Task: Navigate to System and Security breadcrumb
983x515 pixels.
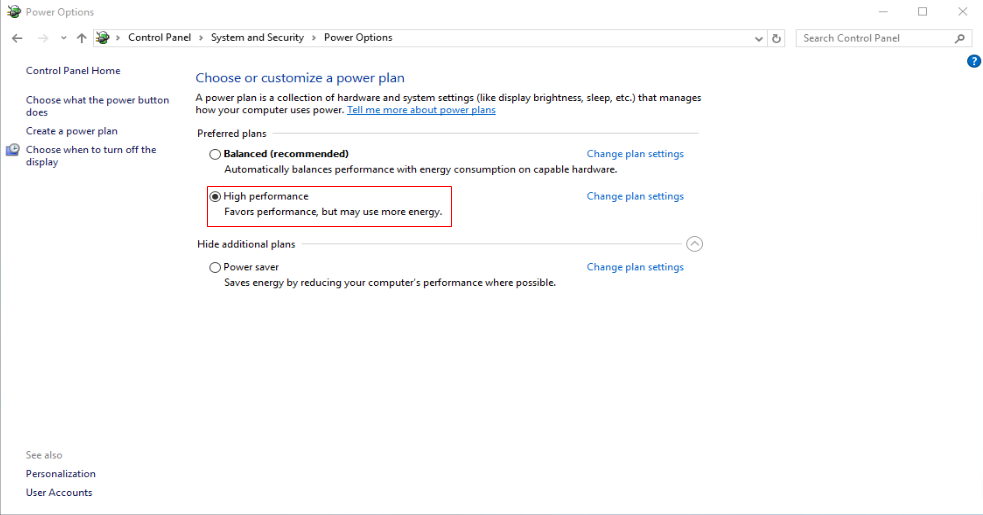Action: (257, 38)
